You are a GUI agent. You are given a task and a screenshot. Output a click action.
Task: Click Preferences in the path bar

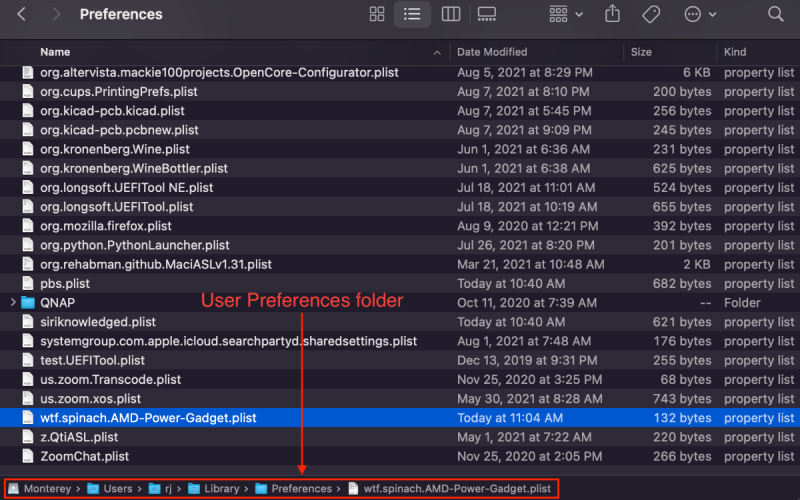[x=293, y=489]
